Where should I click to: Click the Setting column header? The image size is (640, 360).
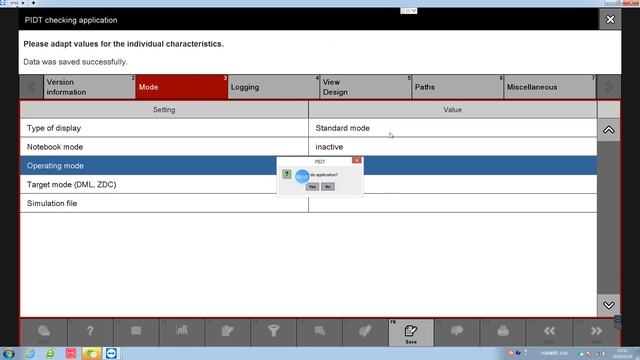coord(164,110)
